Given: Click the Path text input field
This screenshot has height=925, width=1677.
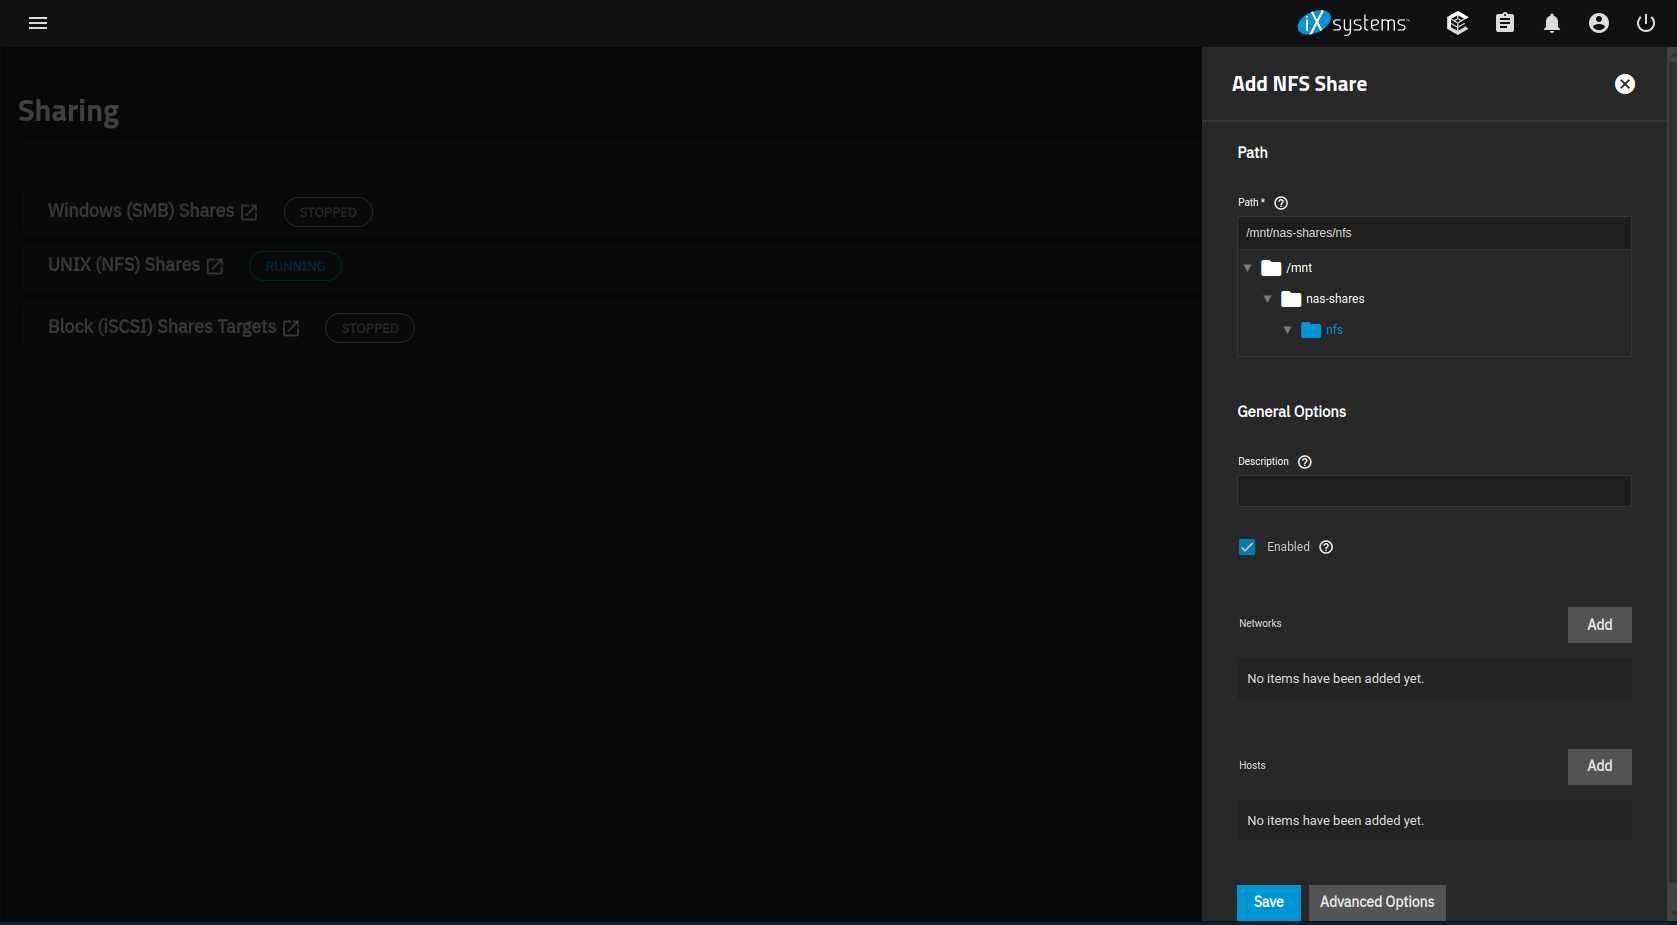Looking at the screenshot, I should tap(1433, 233).
